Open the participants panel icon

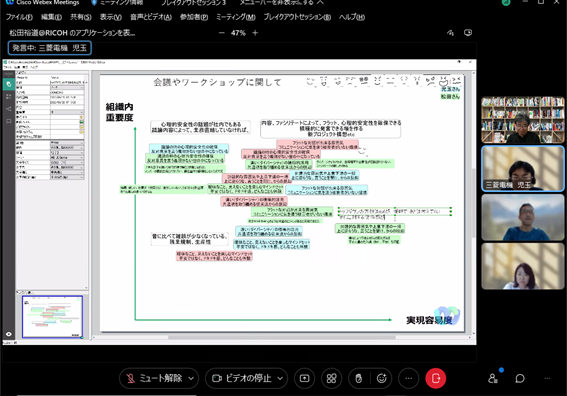(493, 378)
